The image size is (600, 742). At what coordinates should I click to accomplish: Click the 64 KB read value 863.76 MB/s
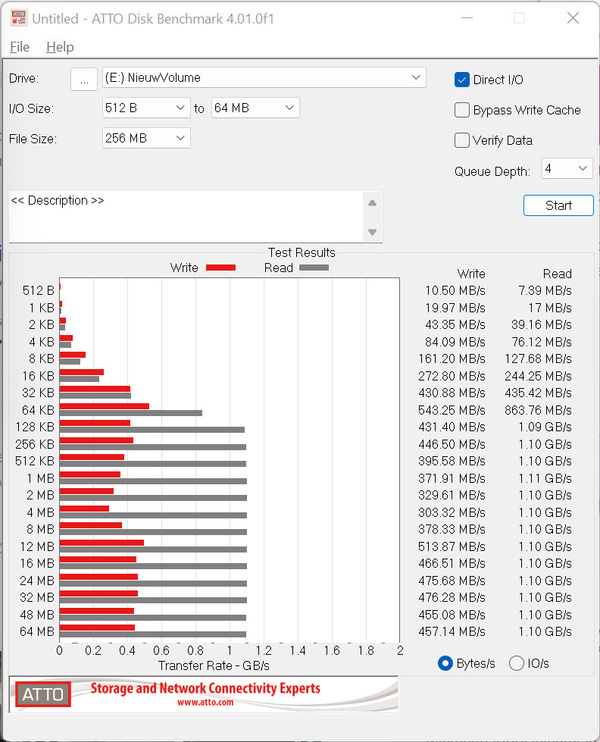coord(538,410)
